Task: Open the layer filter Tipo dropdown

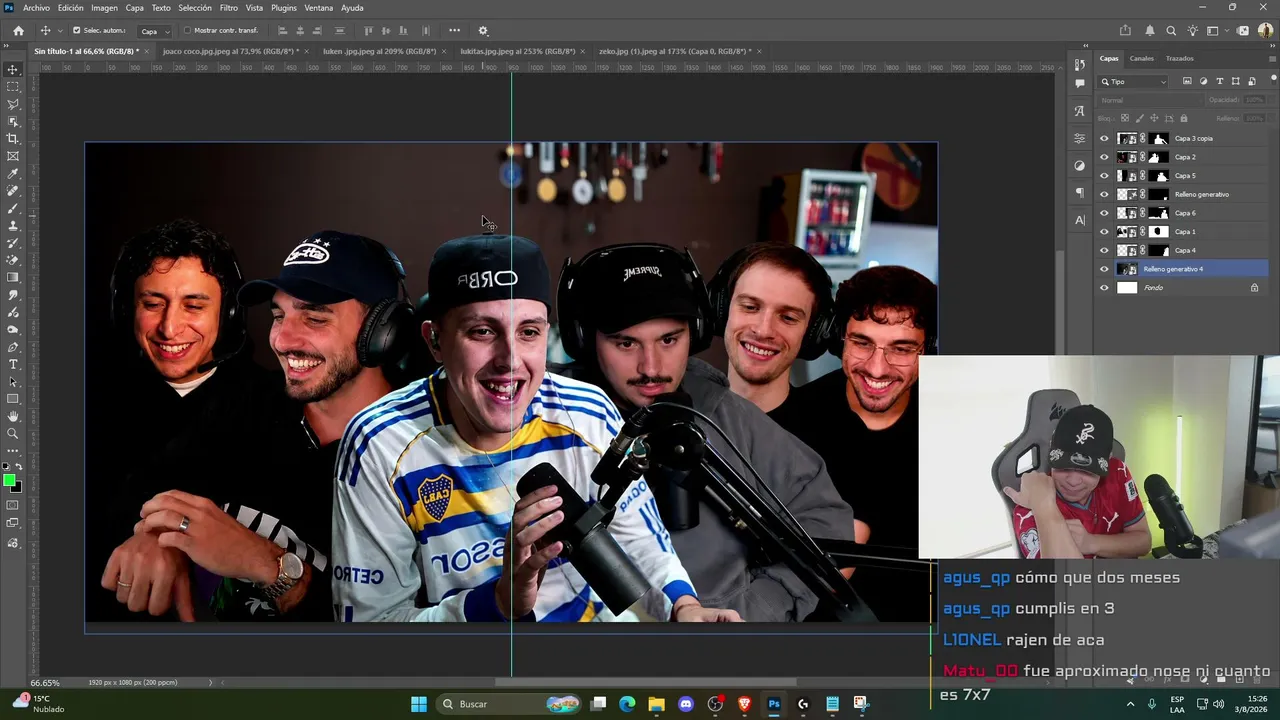Action: tap(1134, 82)
